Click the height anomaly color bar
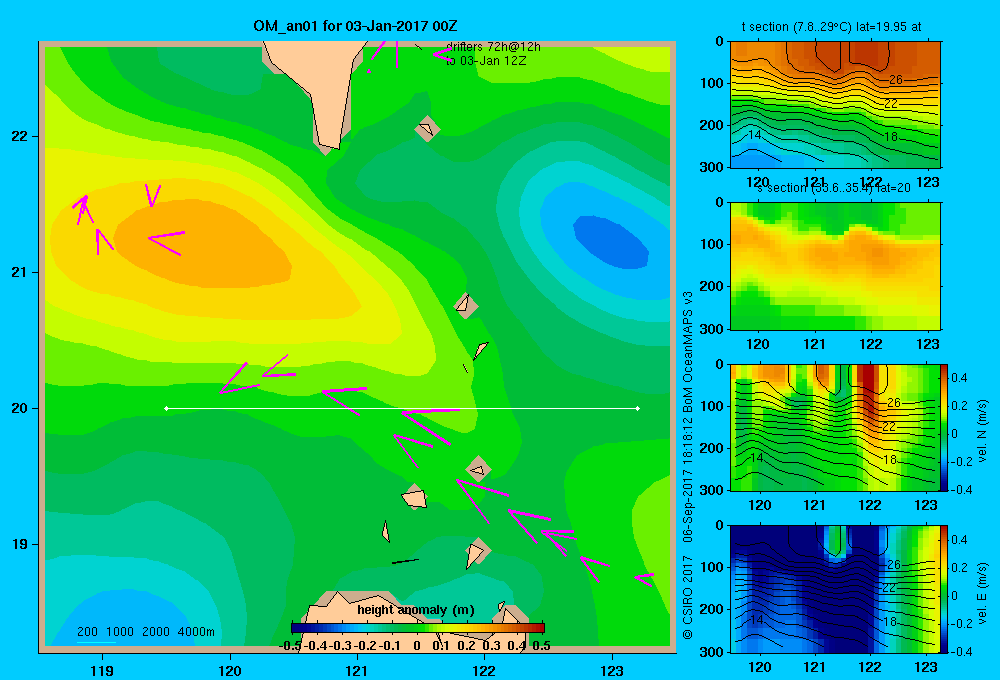 [x=418, y=628]
